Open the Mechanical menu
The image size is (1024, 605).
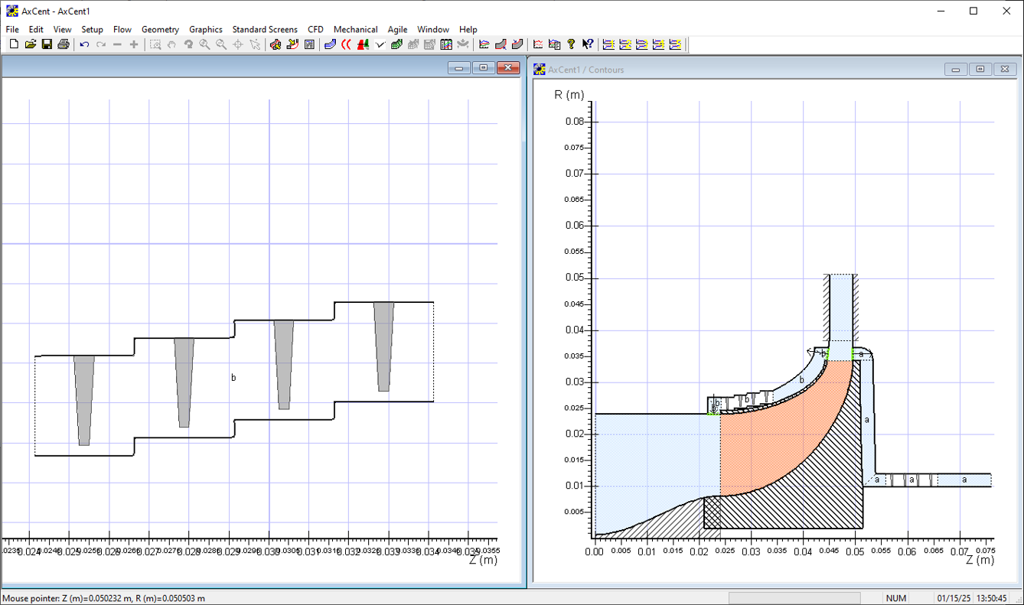coord(355,29)
